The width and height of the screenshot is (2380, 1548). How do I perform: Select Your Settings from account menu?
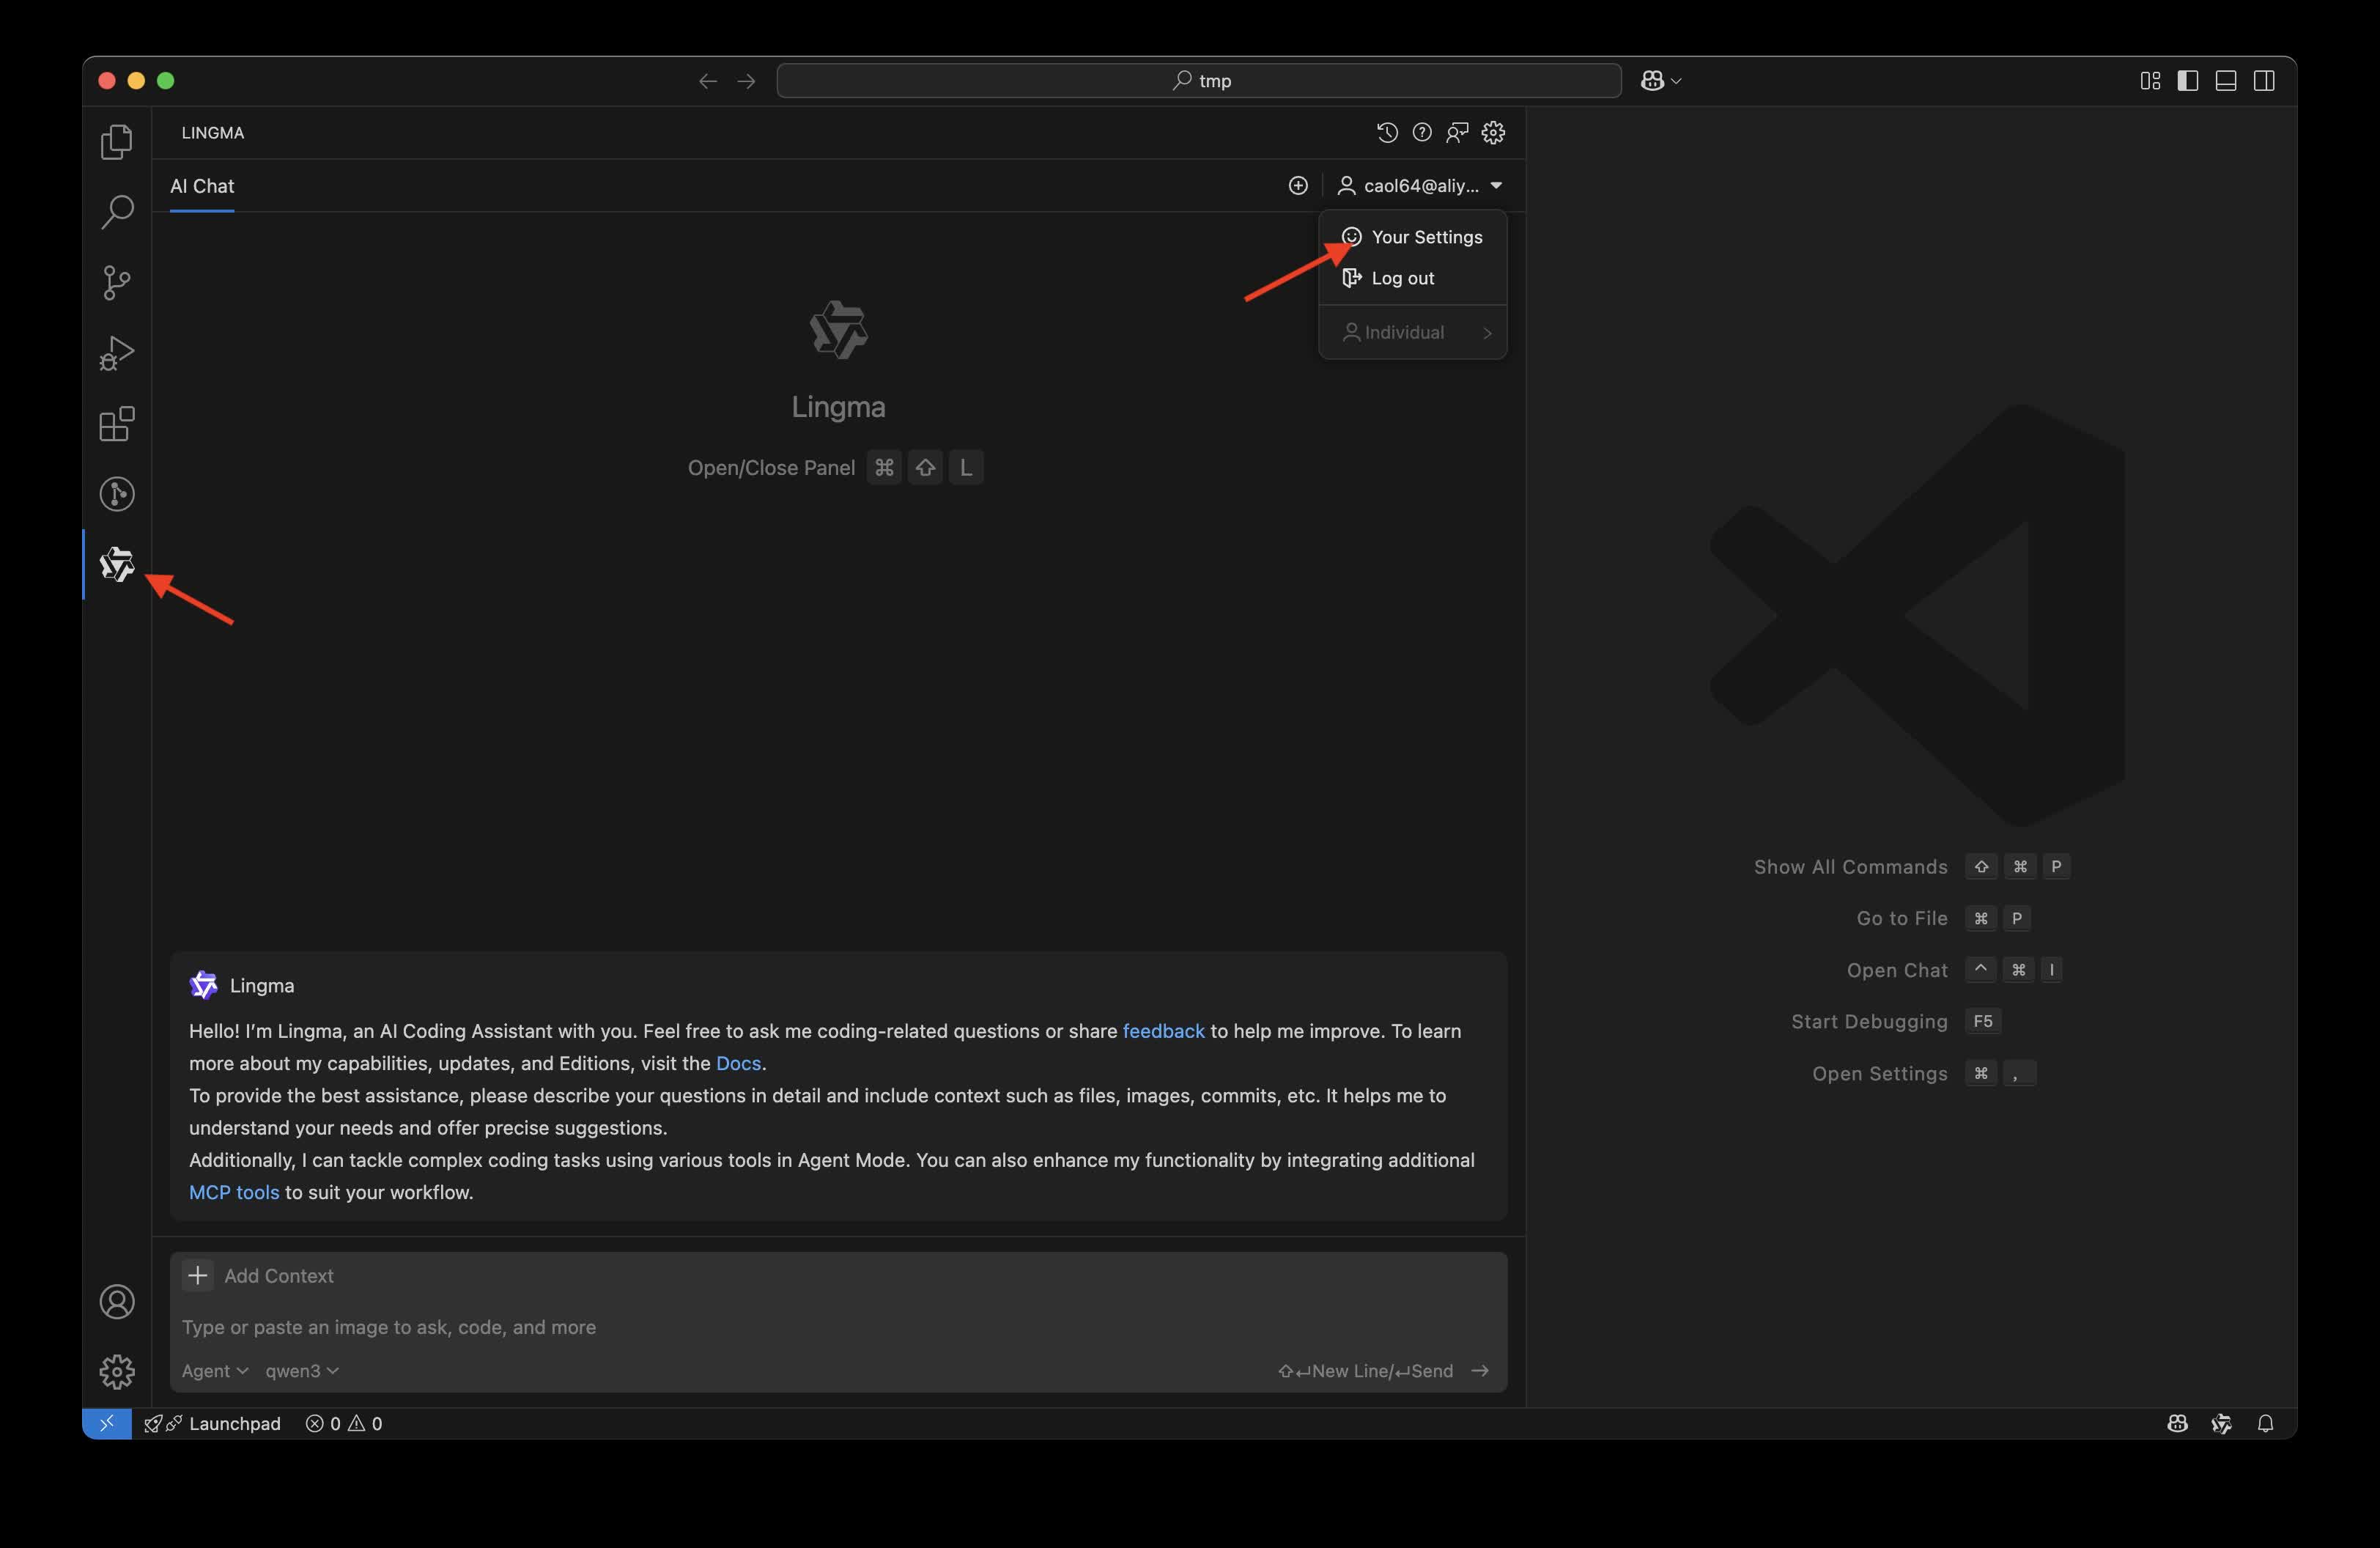[x=1412, y=237]
